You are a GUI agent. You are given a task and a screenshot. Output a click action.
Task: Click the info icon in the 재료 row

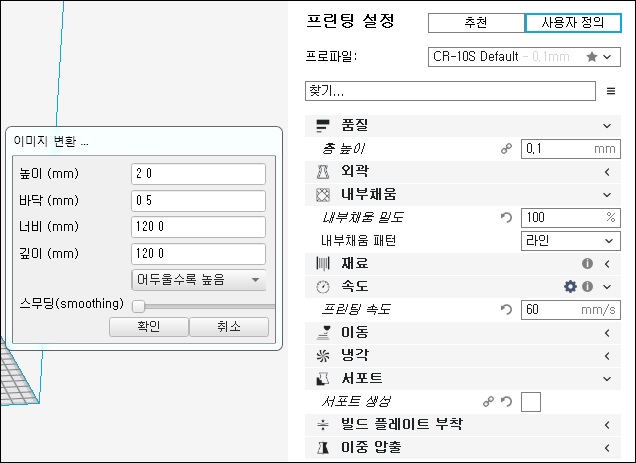tap(587, 264)
